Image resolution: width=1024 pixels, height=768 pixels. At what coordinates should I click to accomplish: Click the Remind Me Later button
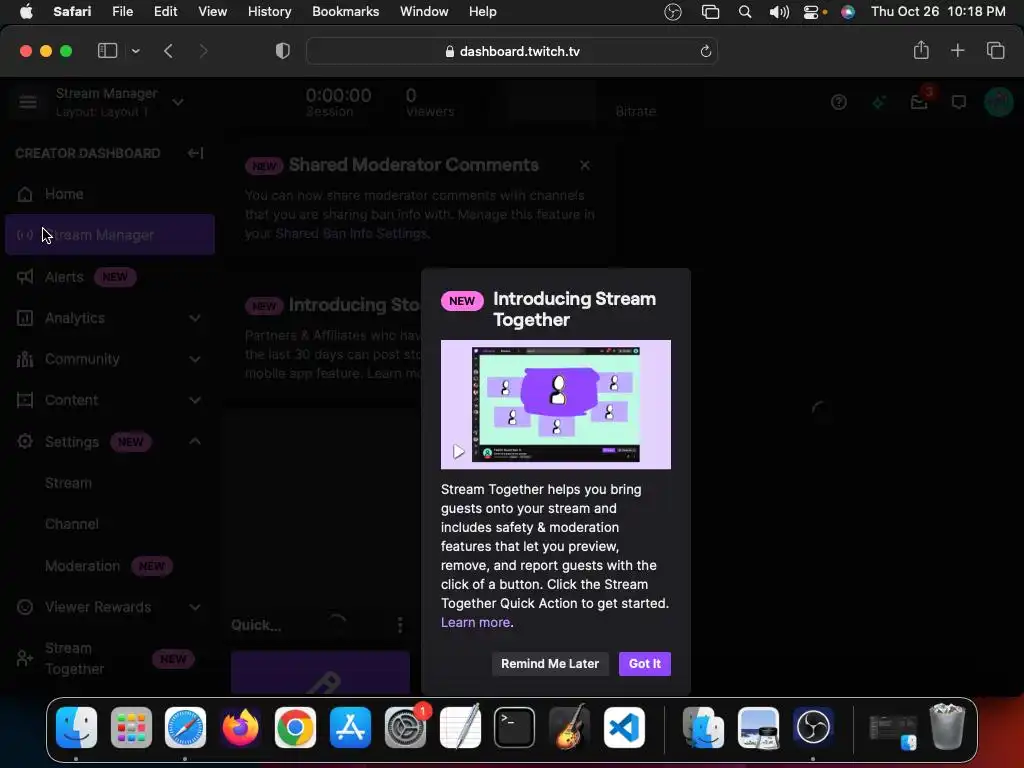coord(550,664)
